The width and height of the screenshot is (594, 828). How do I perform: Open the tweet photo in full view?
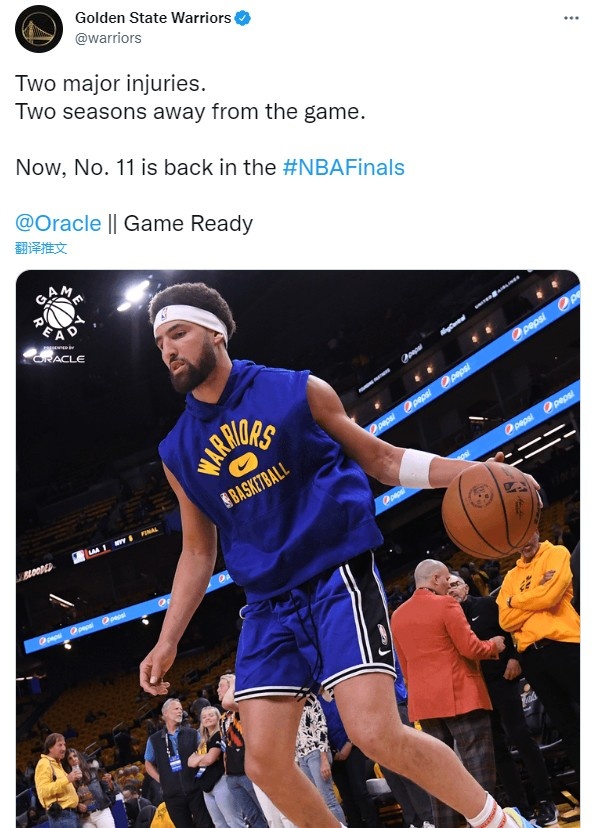(x=298, y=549)
